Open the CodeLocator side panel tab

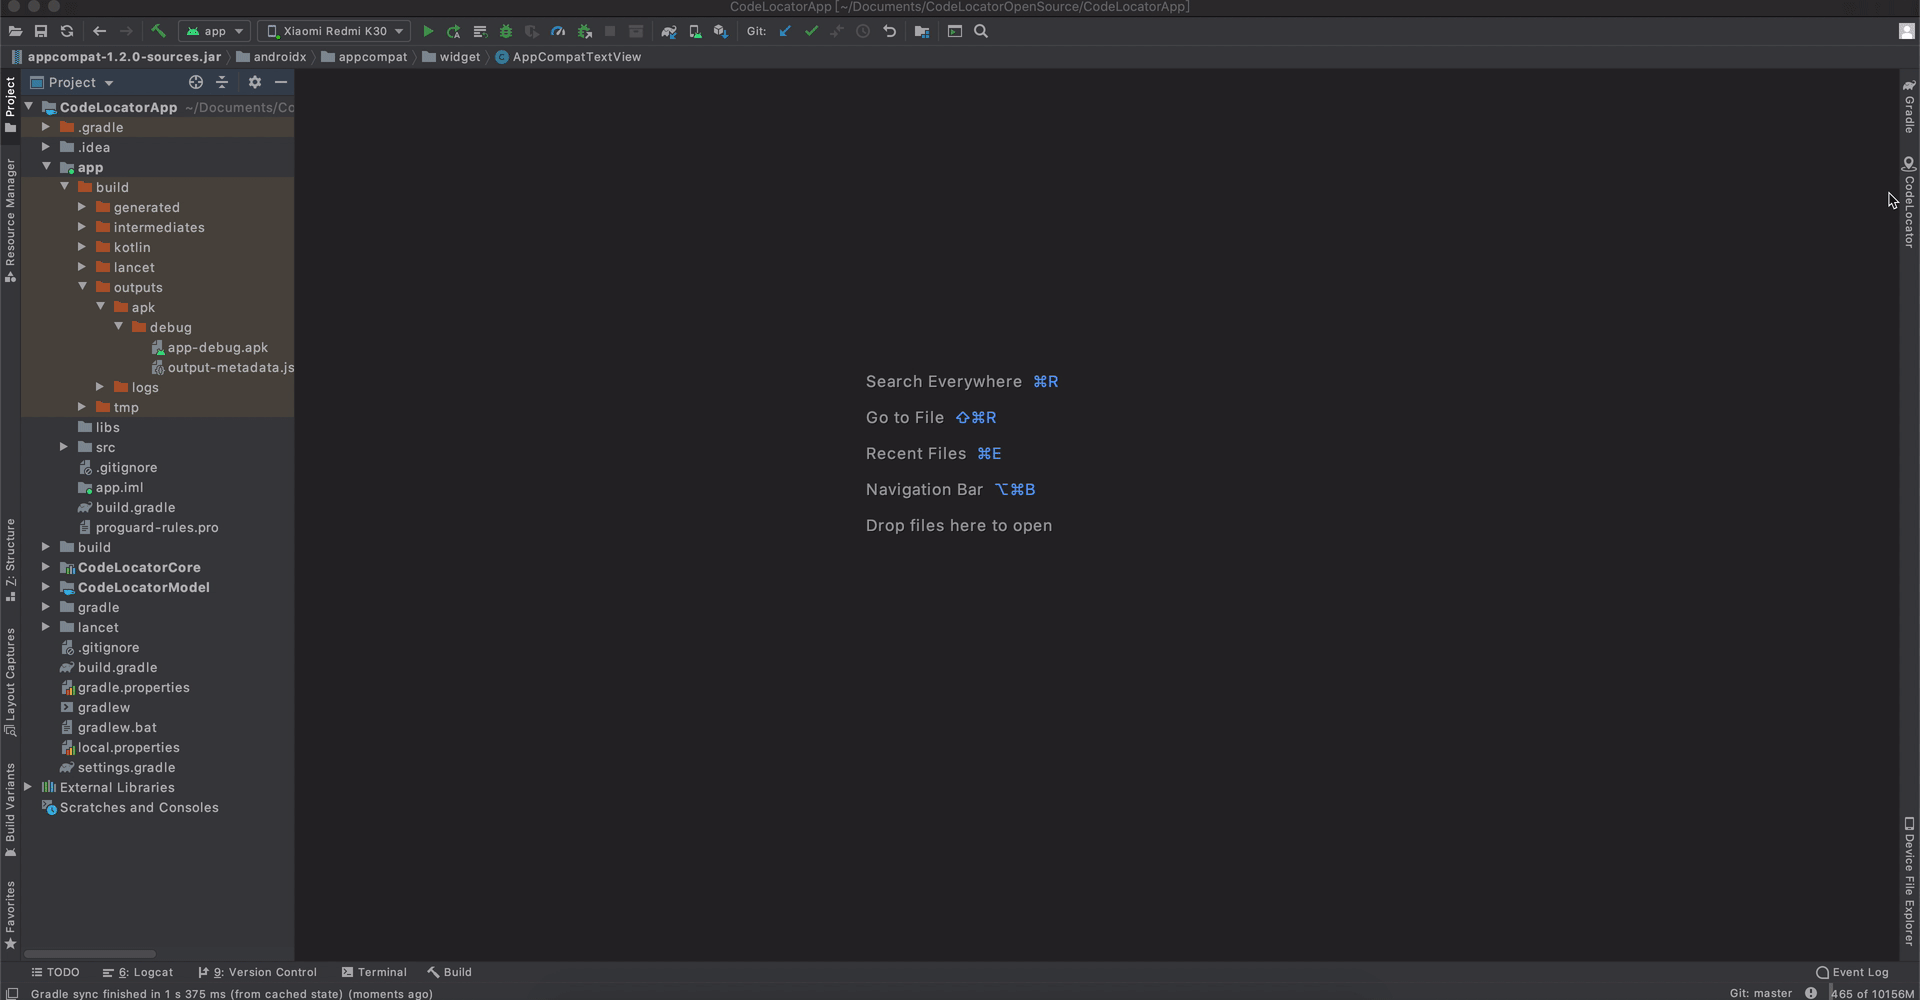tap(1908, 202)
